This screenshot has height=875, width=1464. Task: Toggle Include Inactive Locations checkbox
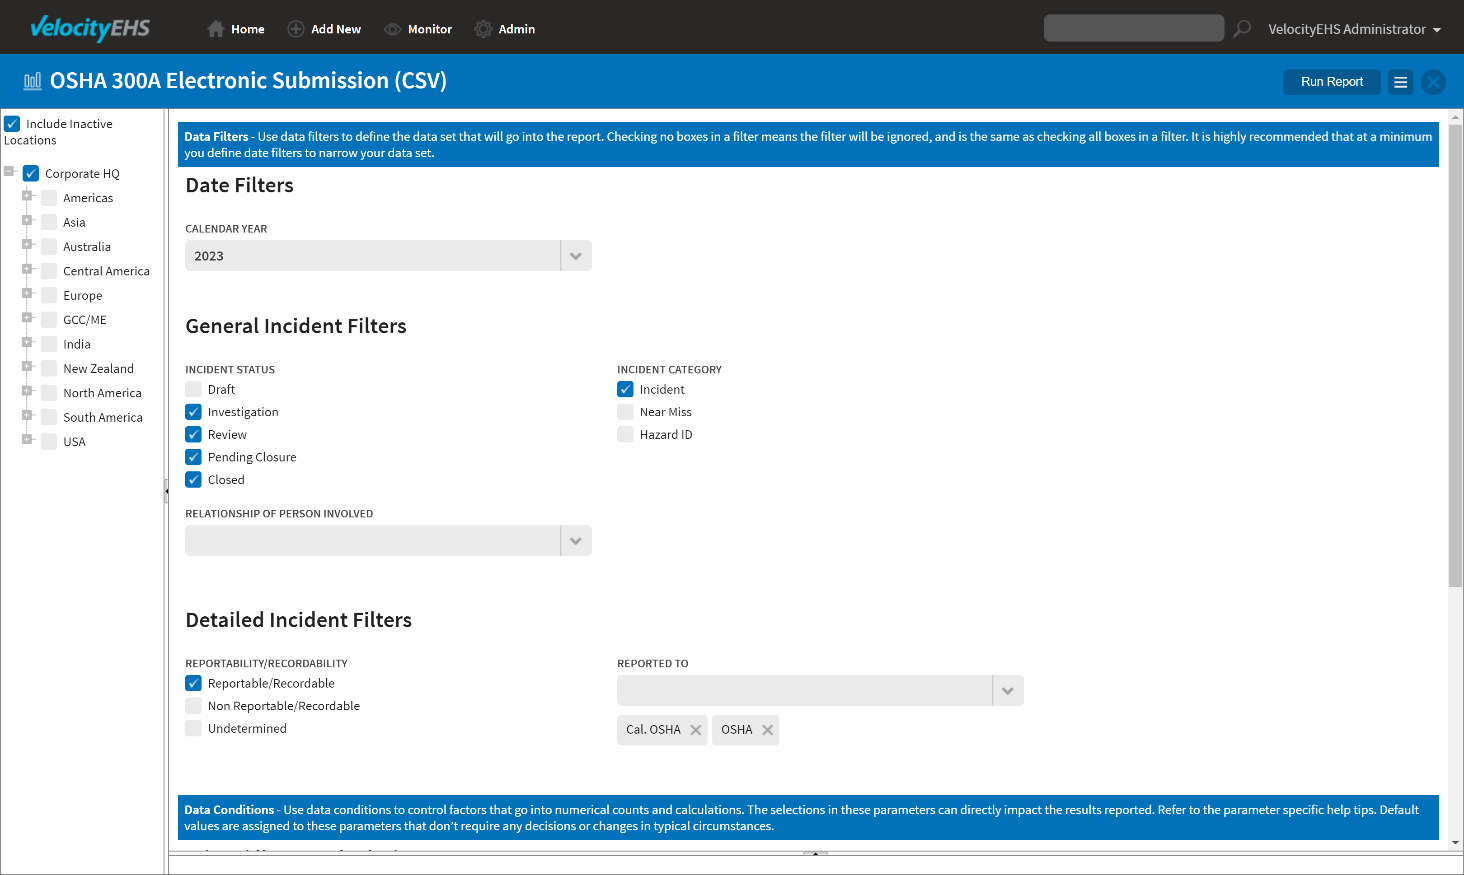click(x=13, y=124)
